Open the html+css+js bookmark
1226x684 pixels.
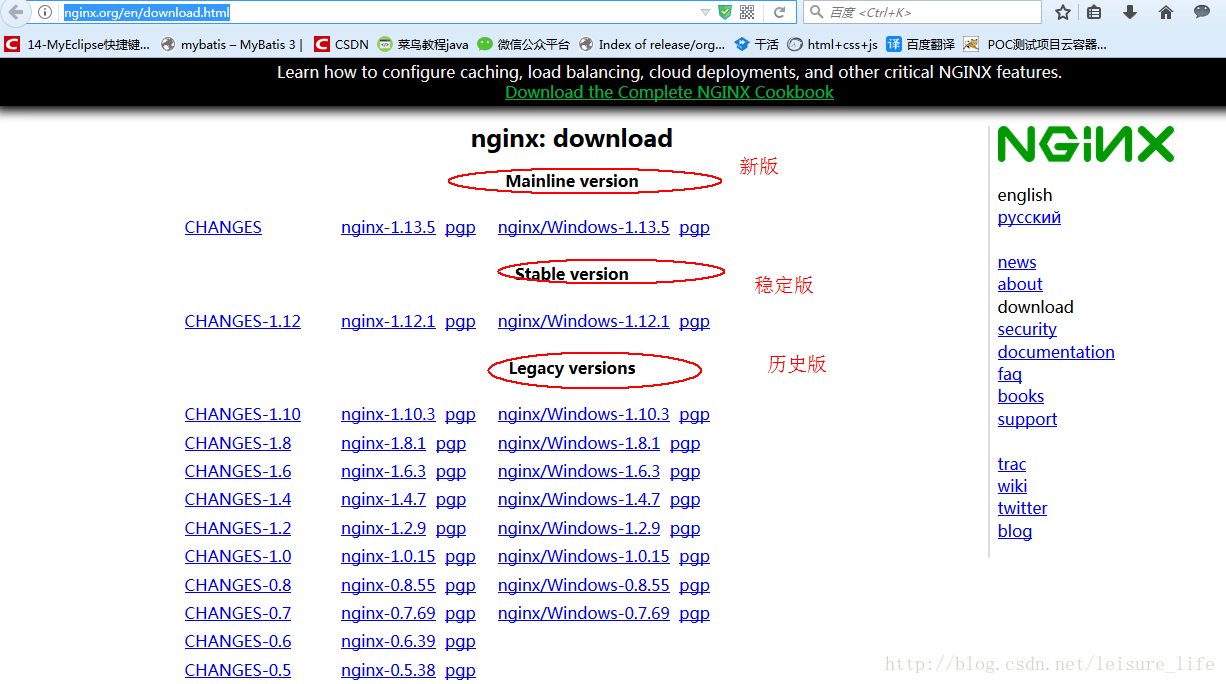pos(832,44)
